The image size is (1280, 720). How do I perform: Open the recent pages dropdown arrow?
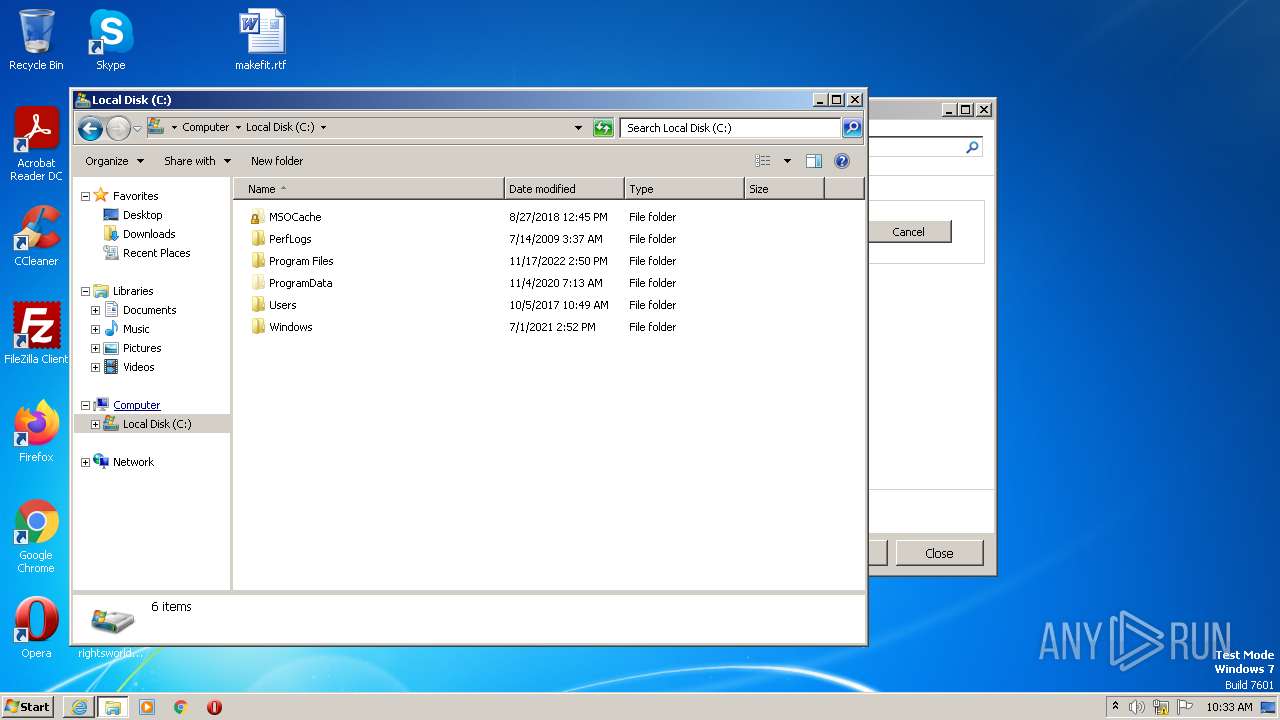pyautogui.click(x=138, y=128)
